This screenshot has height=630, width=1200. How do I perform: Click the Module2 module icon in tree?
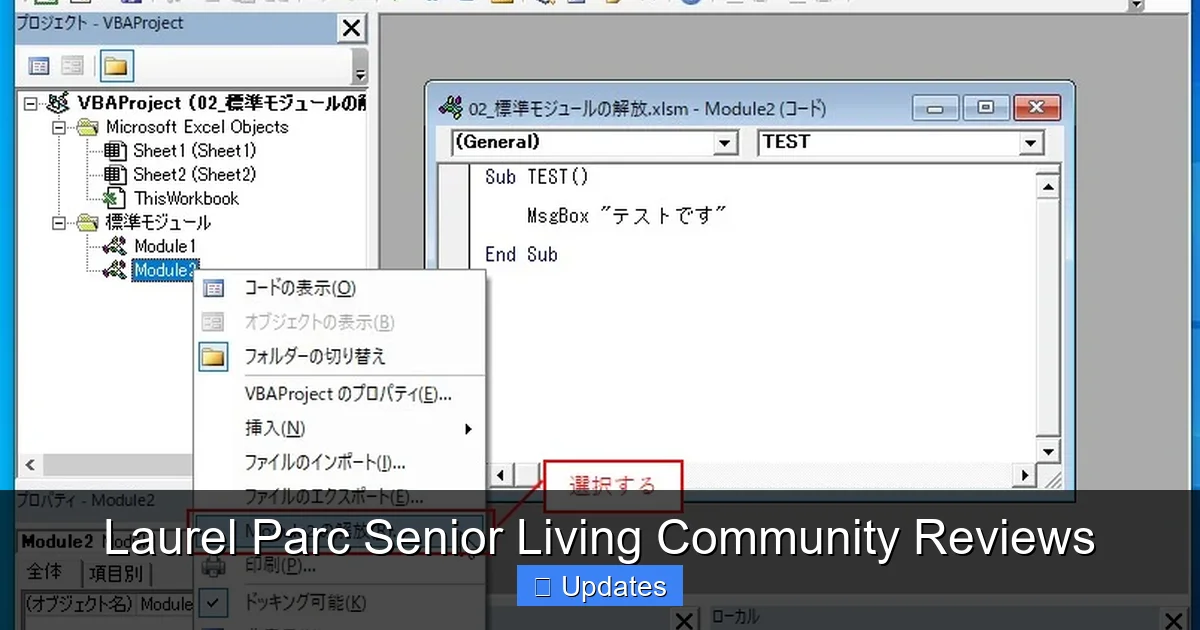tap(115, 270)
